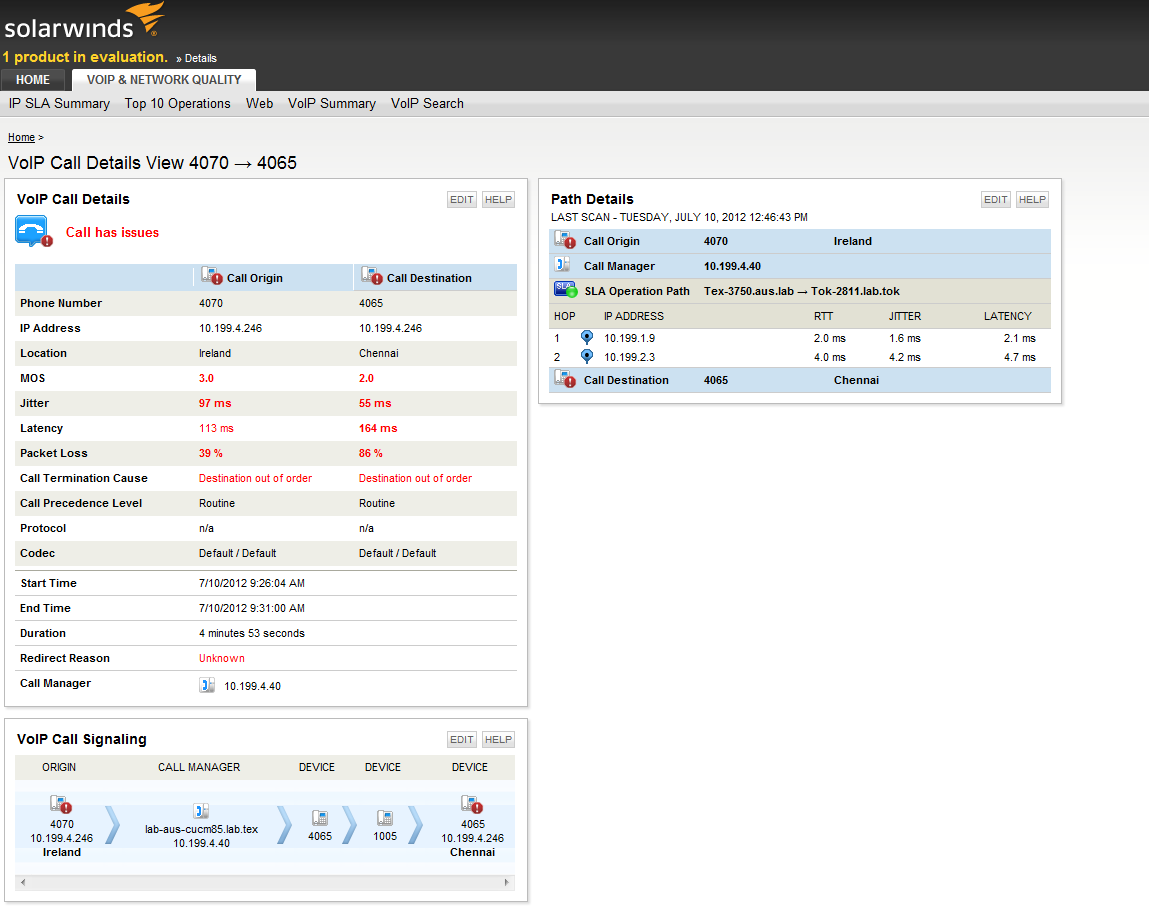The height and width of the screenshot is (913, 1149).
Task: Click the Call Origin icon in Path Details
Action: tap(564, 240)
